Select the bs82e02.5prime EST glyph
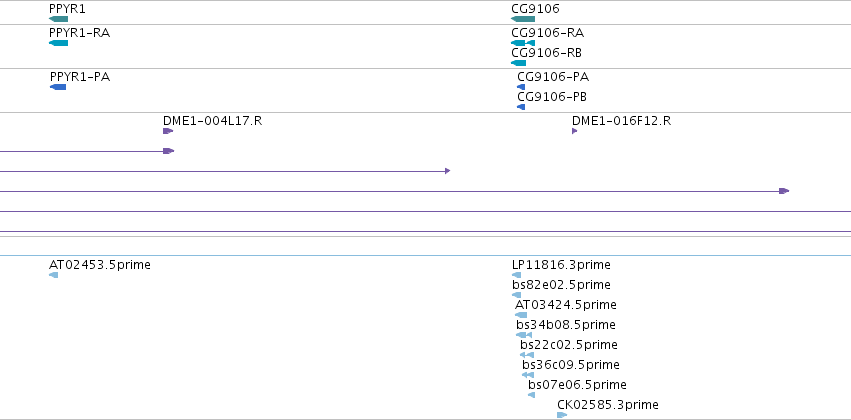The width and height of the screenshot is (851, 420). coord(517,295)
